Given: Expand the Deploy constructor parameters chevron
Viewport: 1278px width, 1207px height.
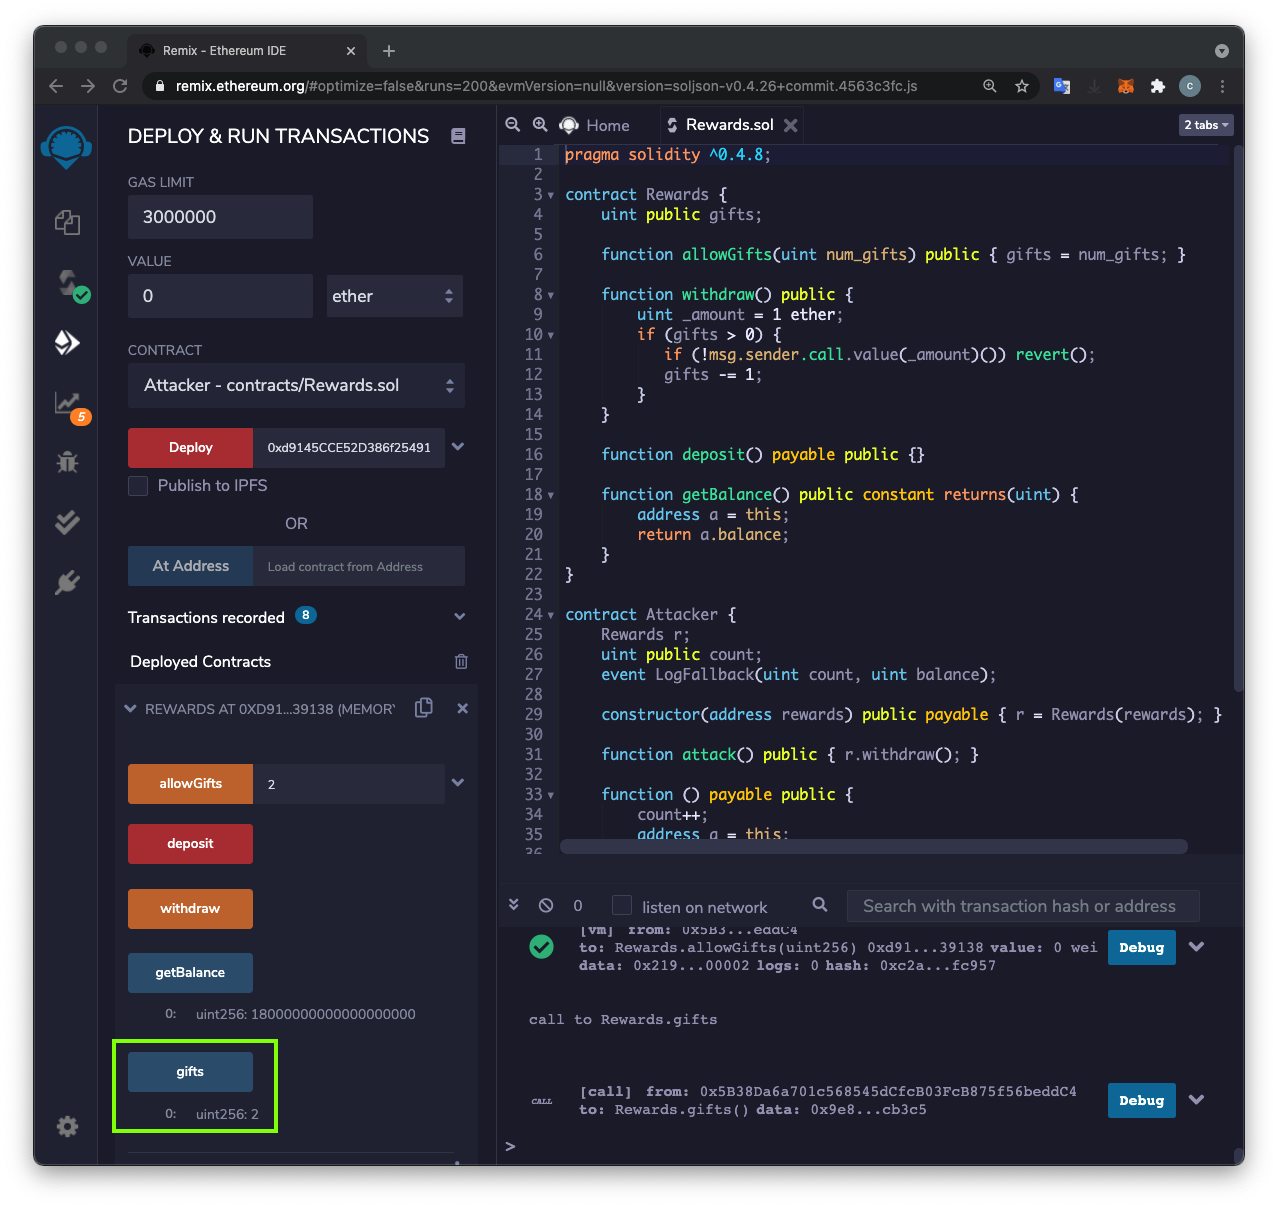Looking at the screenshot, I should 458,447.
